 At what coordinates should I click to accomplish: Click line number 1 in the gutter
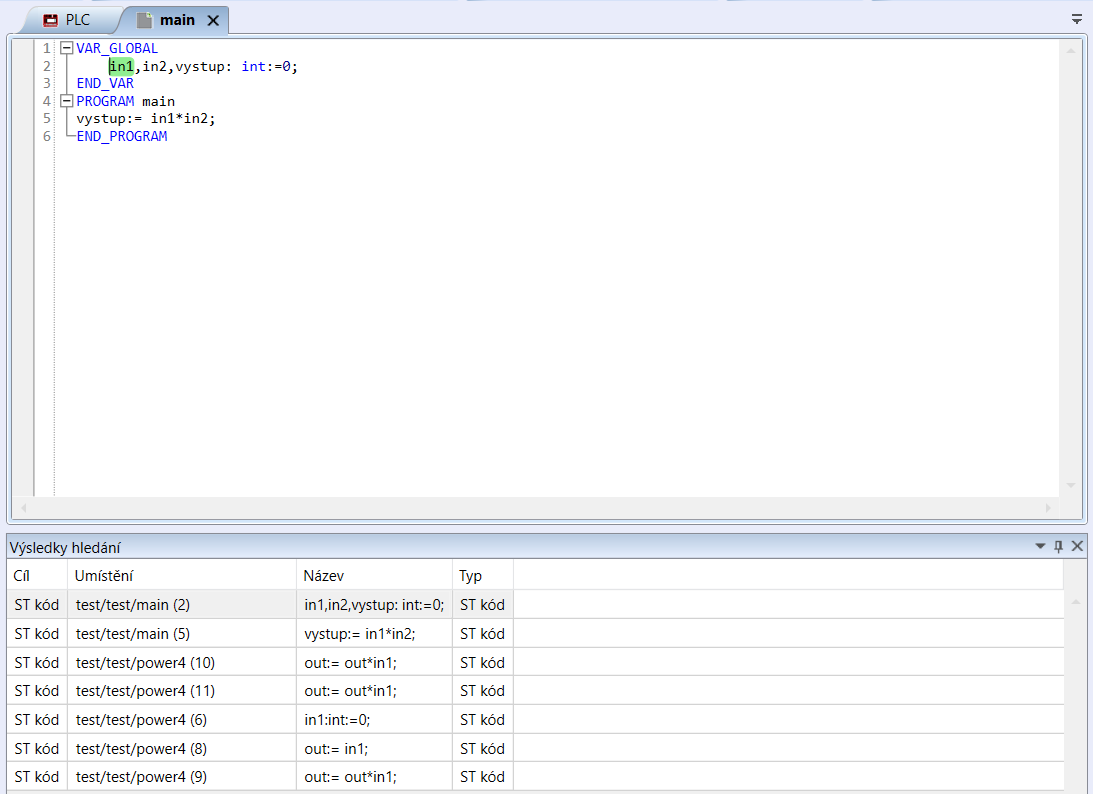click(47, 48)
